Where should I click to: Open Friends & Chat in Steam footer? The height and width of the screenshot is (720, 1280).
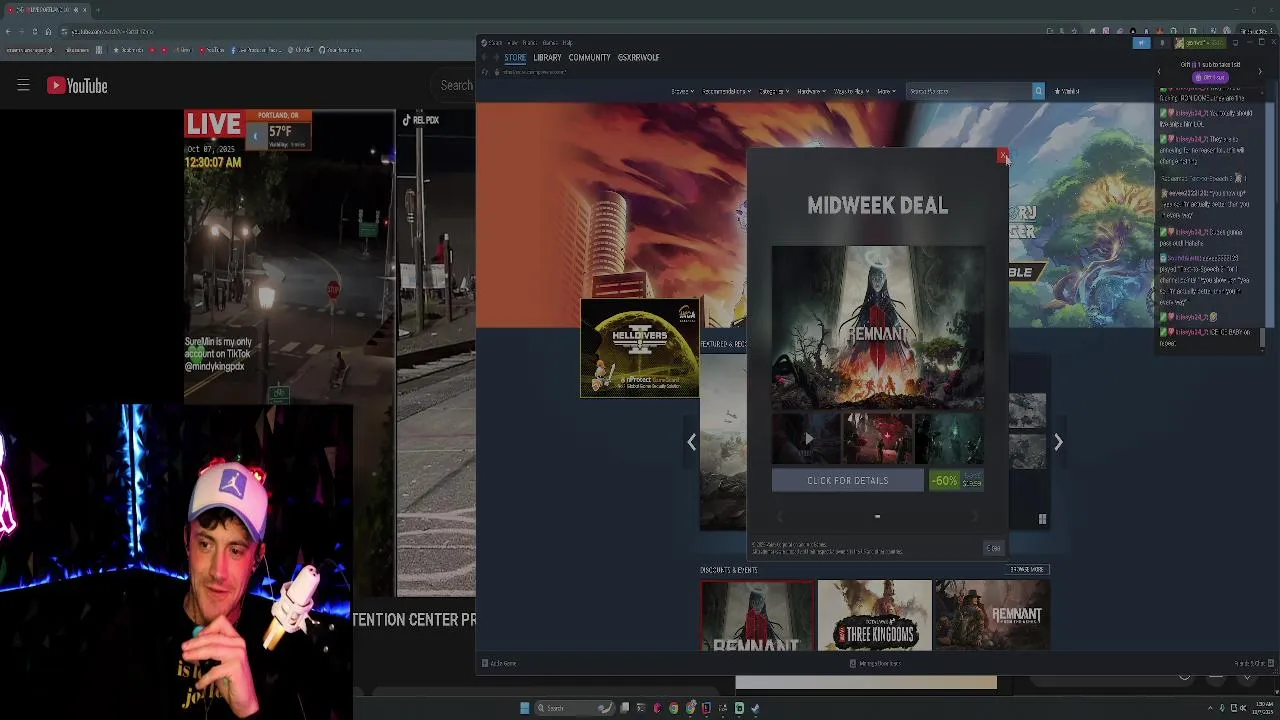coord(1254,663)
